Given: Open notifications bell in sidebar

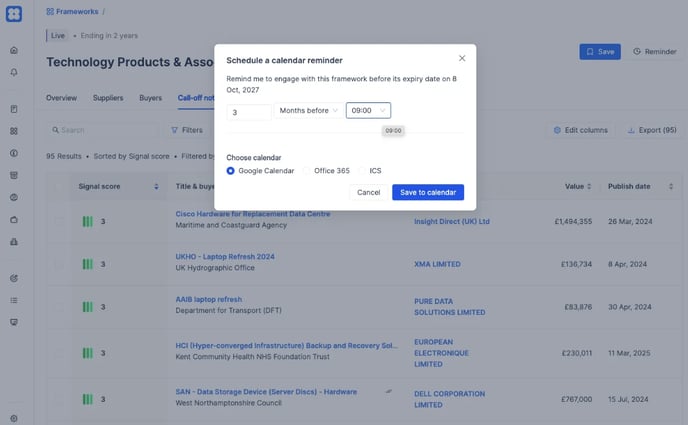Looking at the screenshot, I should point(14,72).
